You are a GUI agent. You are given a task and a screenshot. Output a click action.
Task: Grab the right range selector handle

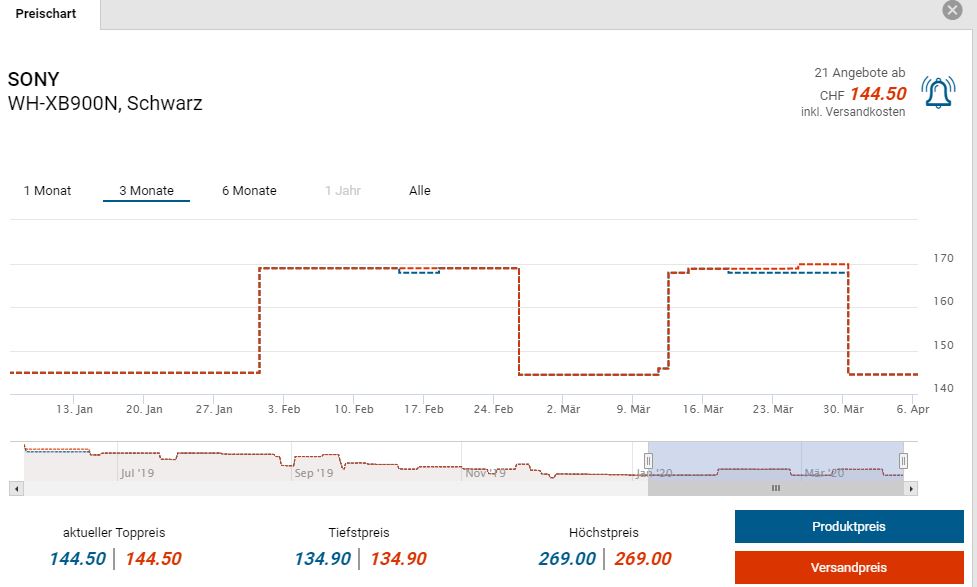pyautogui.click(x=903, y=461)
